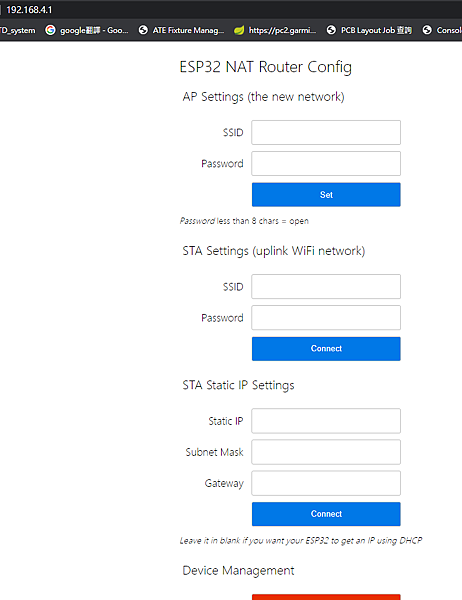Image resolution: width=462 pixels, height=600 pixels.
Task: Focus the Subnet Mask input field
Action: click(326, 452)
